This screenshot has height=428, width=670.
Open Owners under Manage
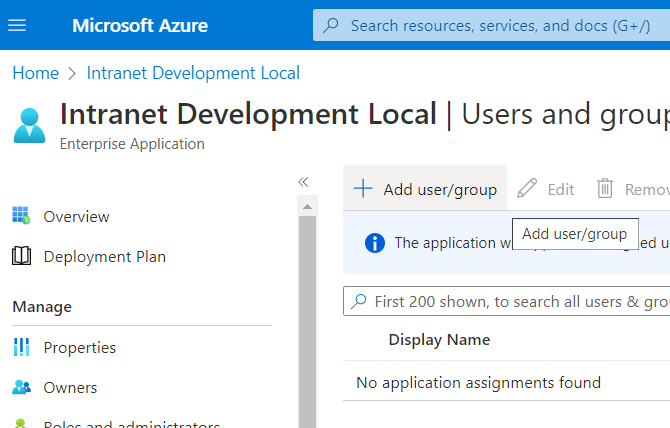pyautogui.click(x=71, y=388)
